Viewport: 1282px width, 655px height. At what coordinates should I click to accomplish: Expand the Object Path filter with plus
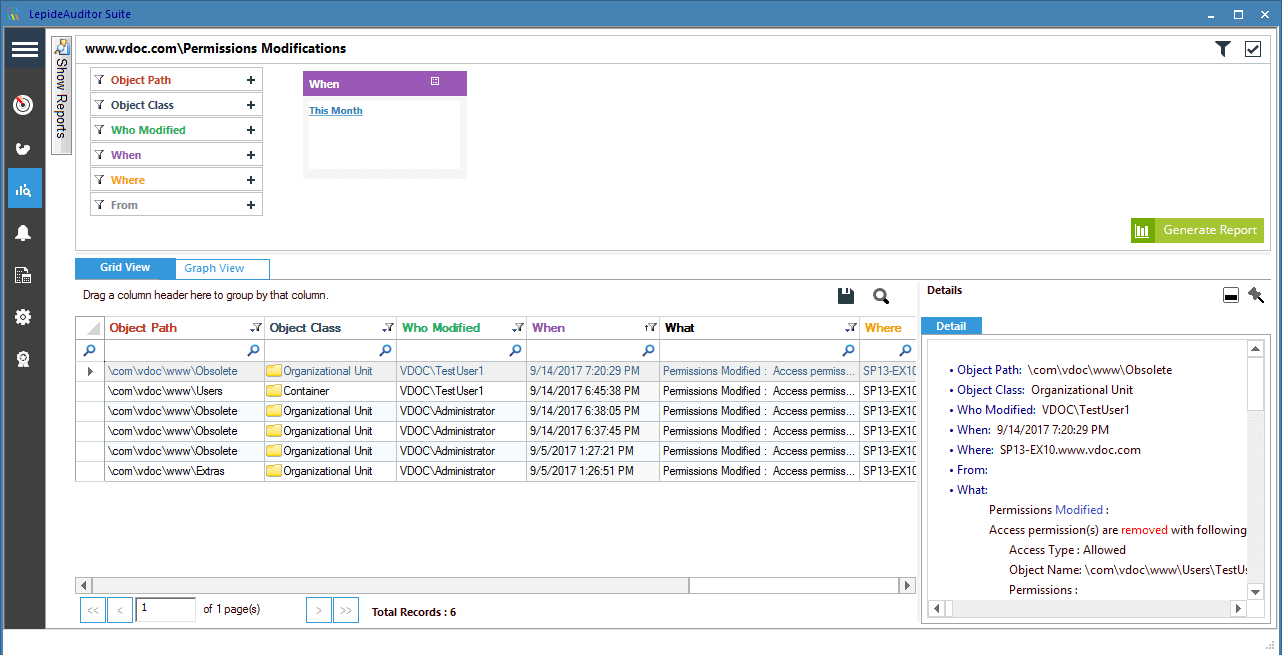(x=251, y=80)
